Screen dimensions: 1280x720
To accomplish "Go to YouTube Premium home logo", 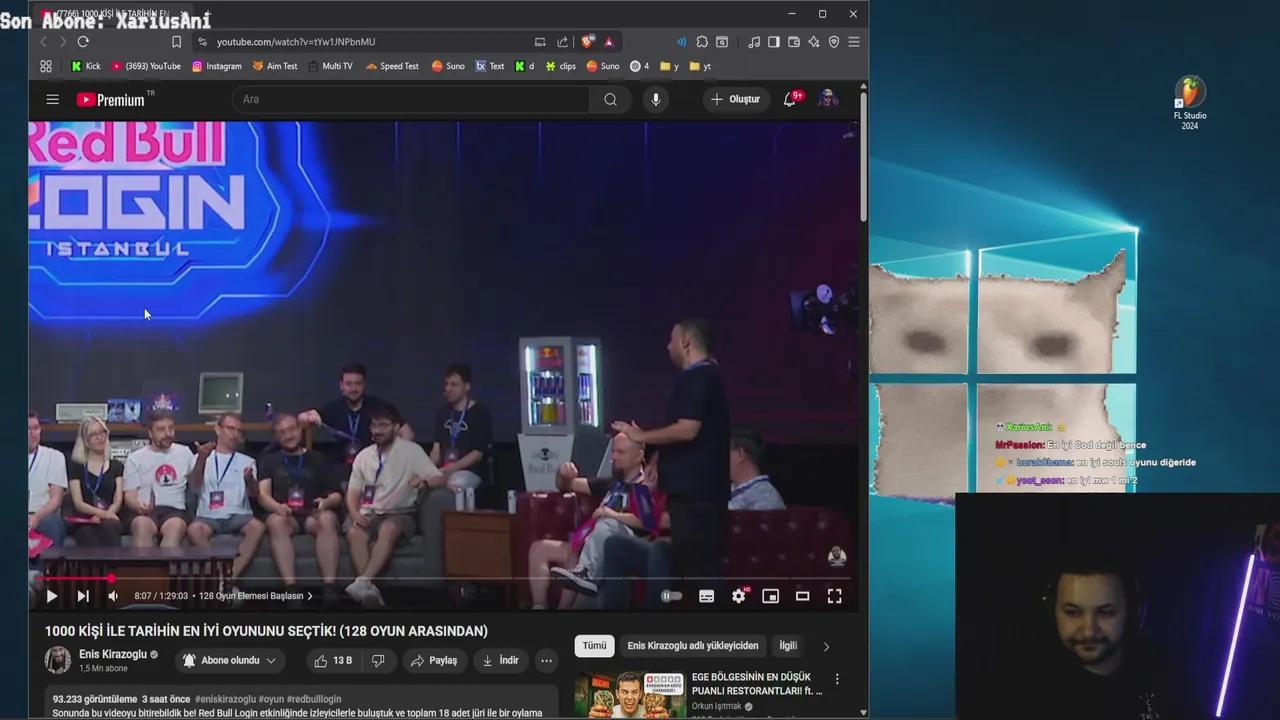I will [112, 99].
